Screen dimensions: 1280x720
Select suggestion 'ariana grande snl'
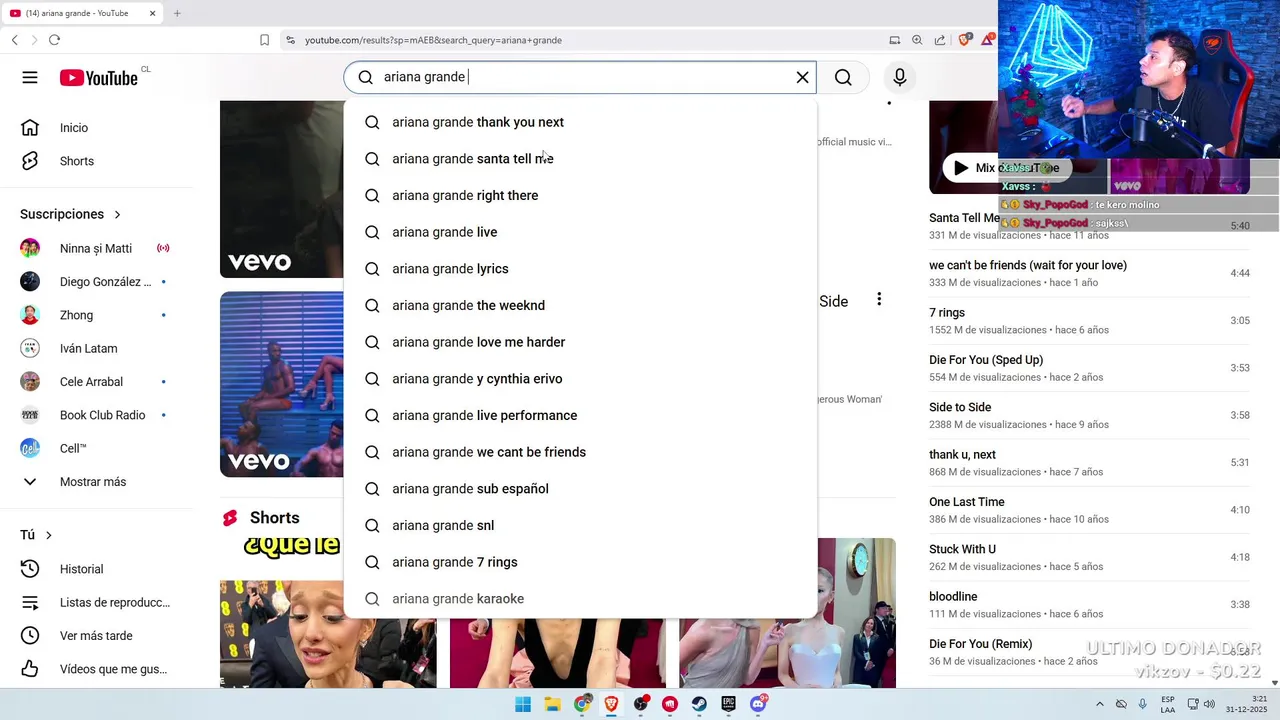point(580,525)
